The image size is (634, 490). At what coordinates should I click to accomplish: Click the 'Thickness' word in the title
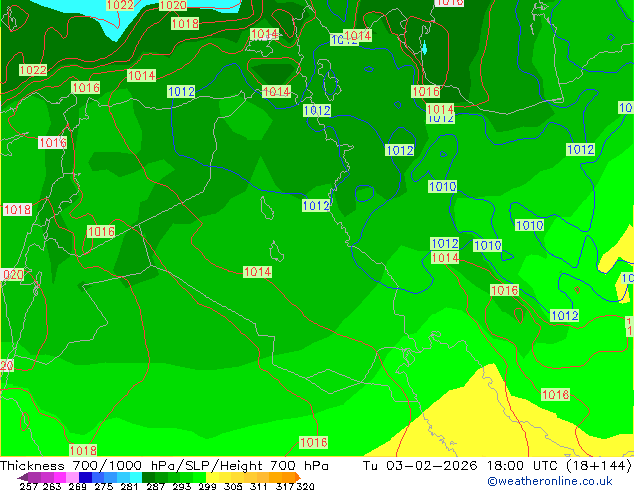[32, 466]
